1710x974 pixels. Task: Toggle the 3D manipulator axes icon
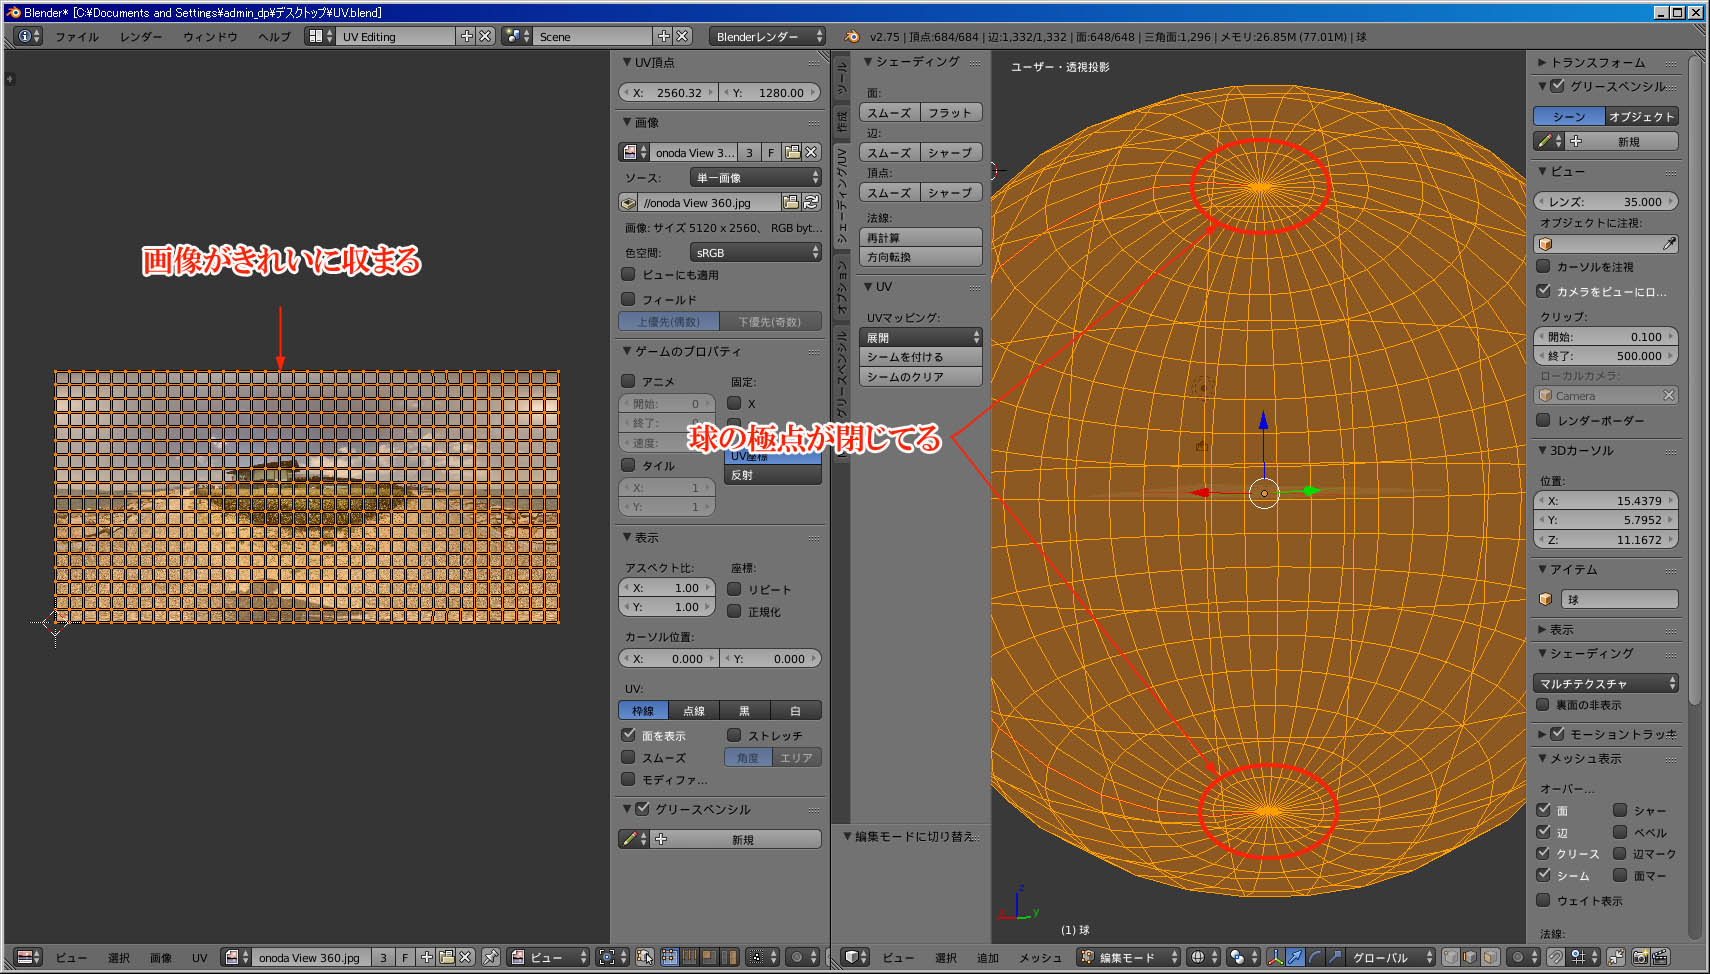(1275, 957)
